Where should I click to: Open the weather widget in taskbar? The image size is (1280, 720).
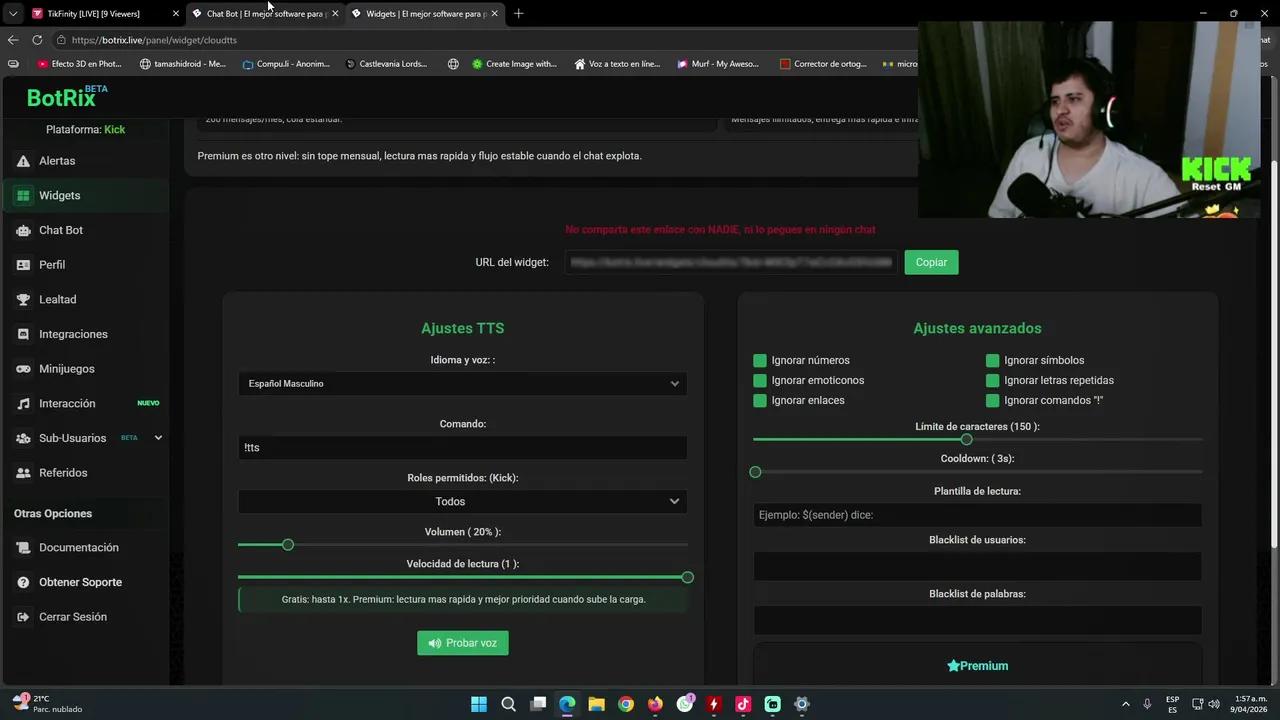pos(46,704)
